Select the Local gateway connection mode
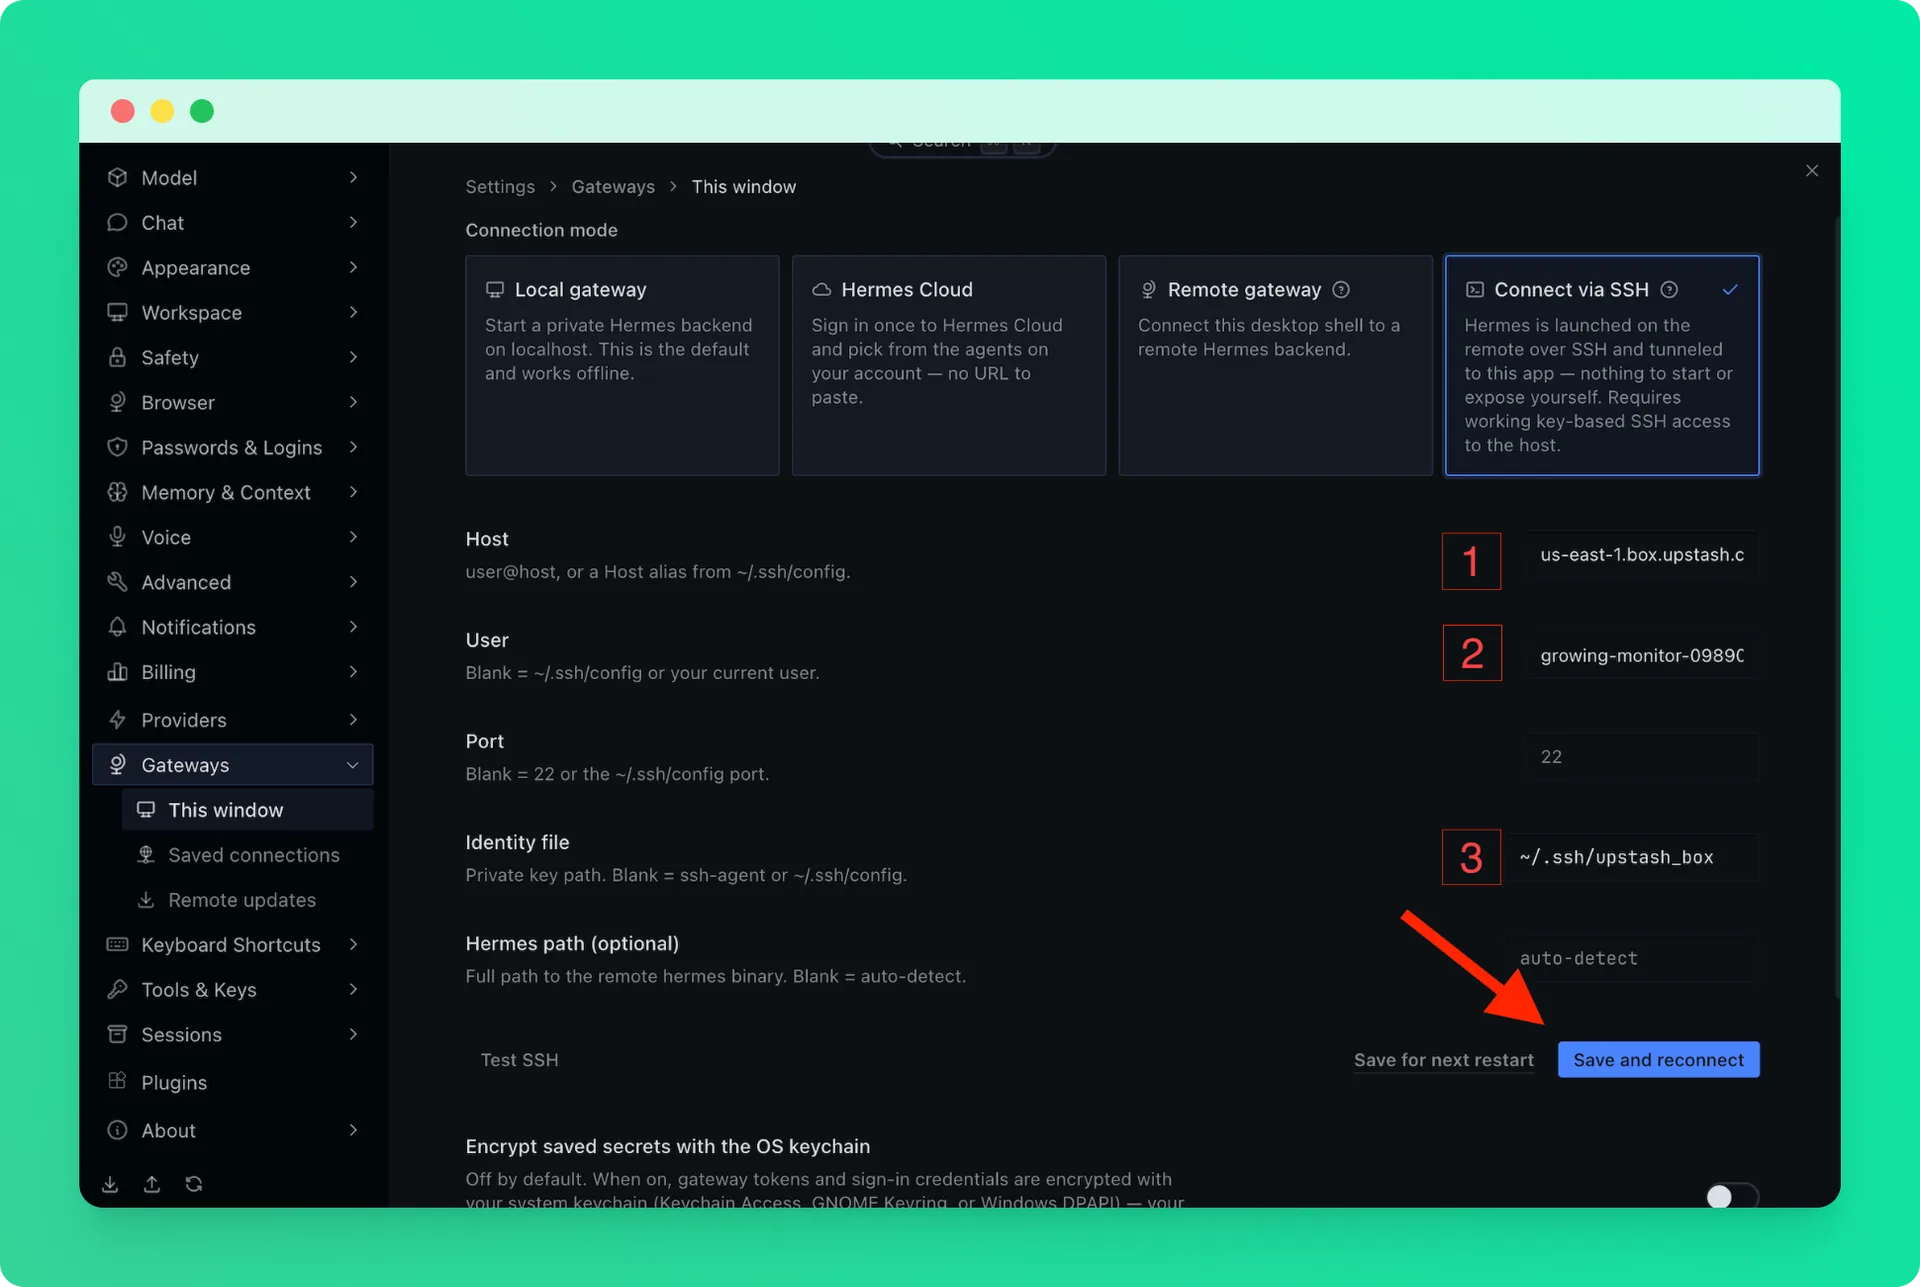Viewport: 1920px width, 1287px height. (622, 365)
